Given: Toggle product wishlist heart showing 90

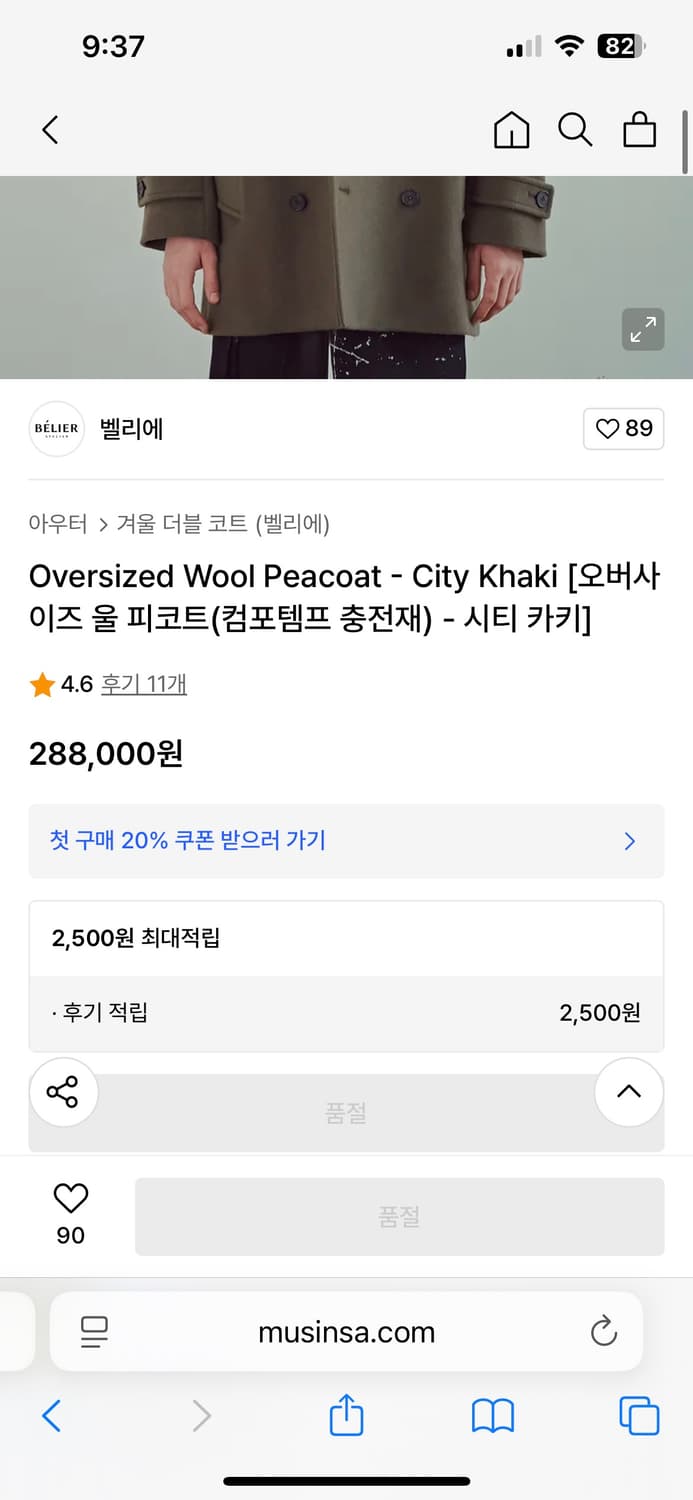Looking at the screenshot, I should pos(70,1213).
